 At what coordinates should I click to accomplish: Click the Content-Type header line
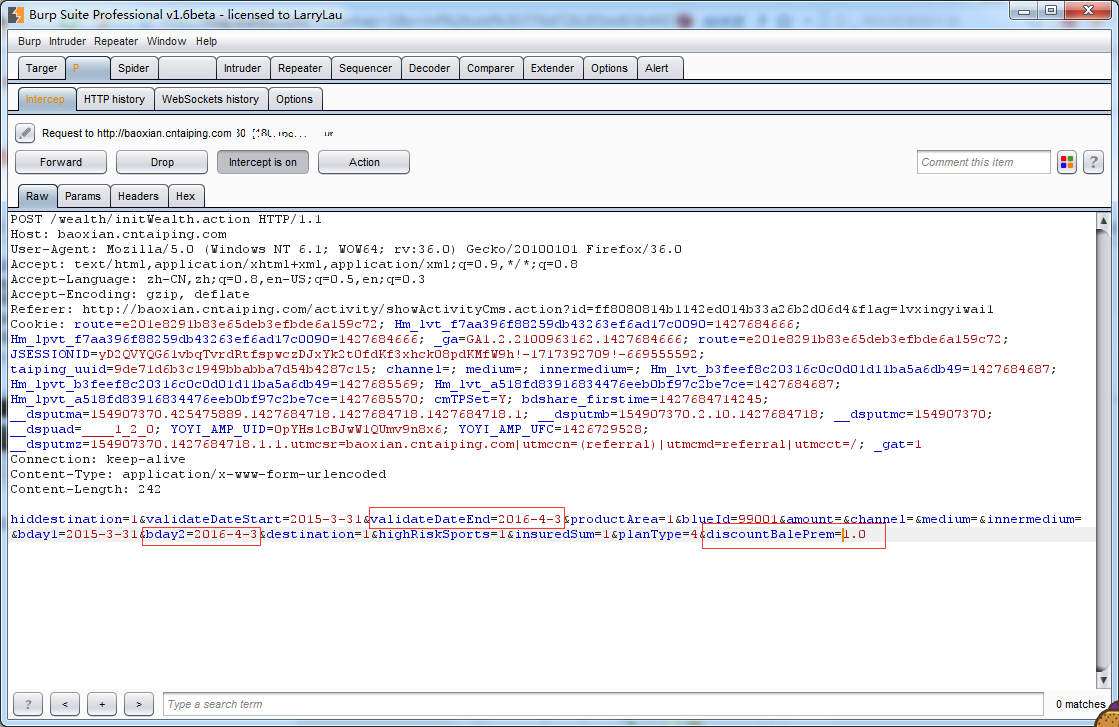(x=198, y=474)
